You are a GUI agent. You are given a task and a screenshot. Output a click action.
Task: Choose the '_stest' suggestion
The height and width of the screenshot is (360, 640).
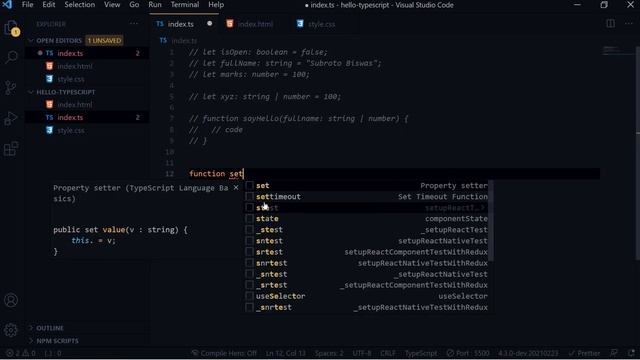[367, 230]
